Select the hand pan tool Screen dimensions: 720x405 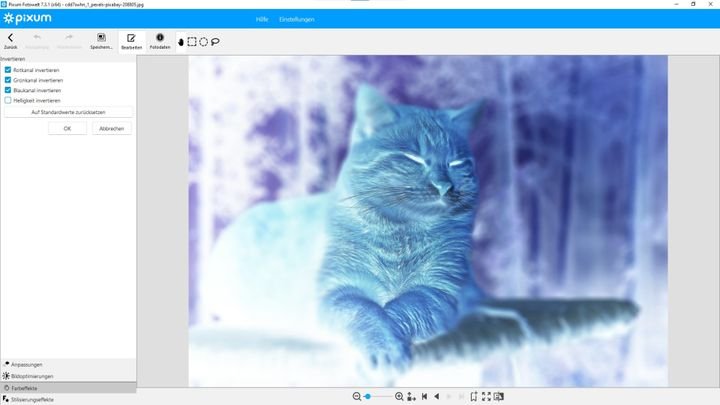(181, 42)
